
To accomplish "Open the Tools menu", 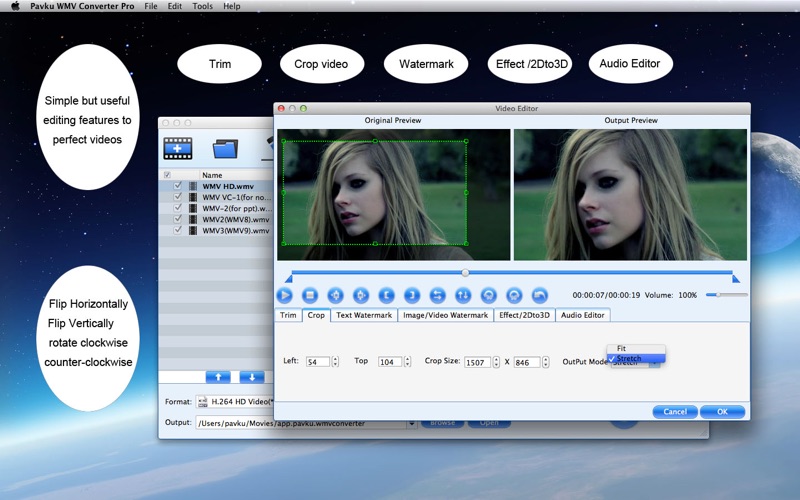I will click(202, 6).
